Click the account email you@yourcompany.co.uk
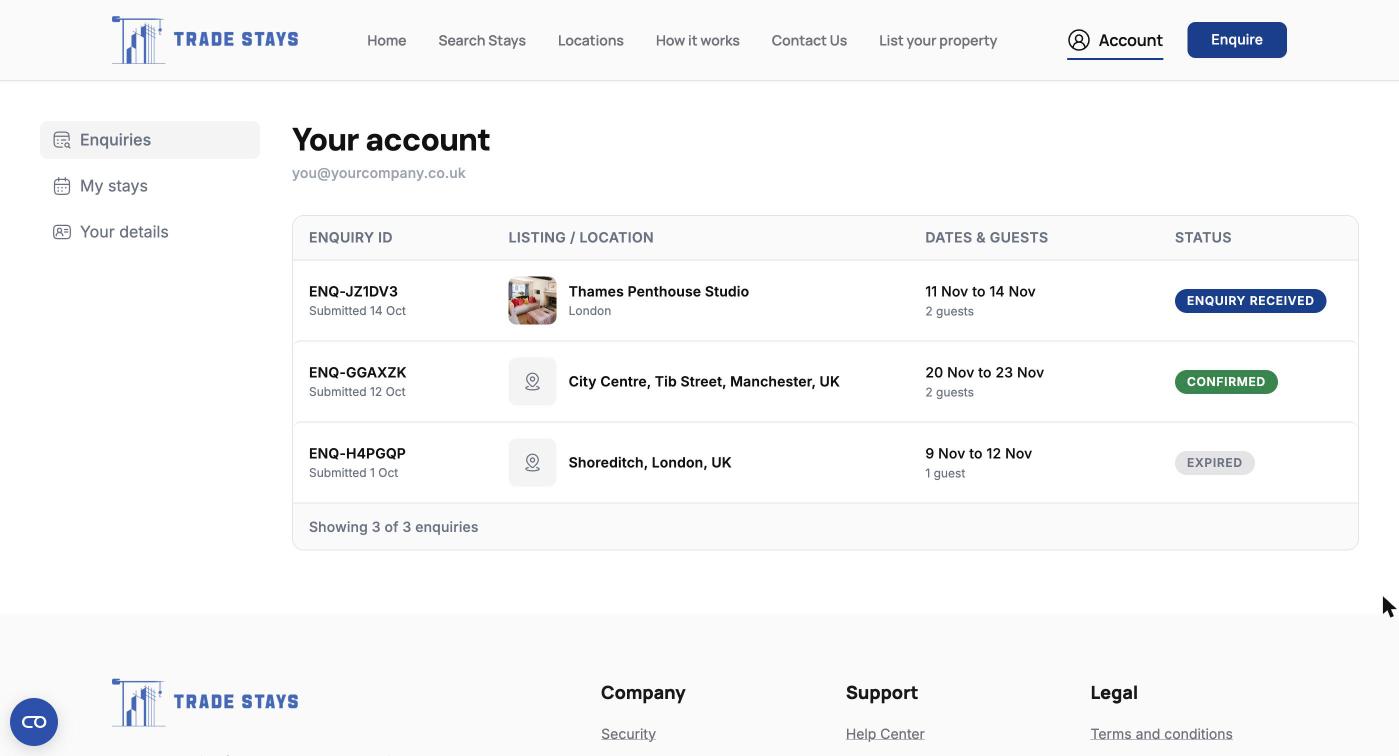The width and height of the screenshot is (1399, 756). pyautogui.click(x=379, y=173)
